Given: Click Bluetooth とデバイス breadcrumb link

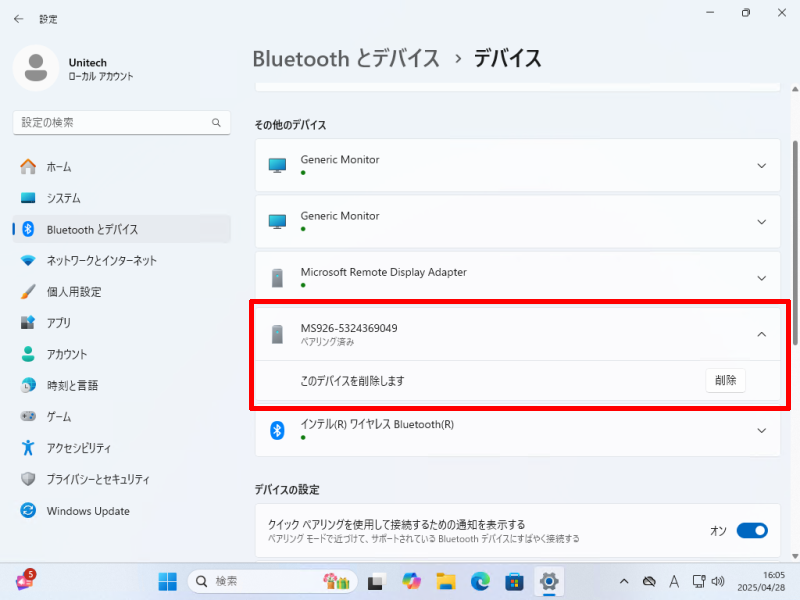Looking at the screenshot, I should click(346, 58).
